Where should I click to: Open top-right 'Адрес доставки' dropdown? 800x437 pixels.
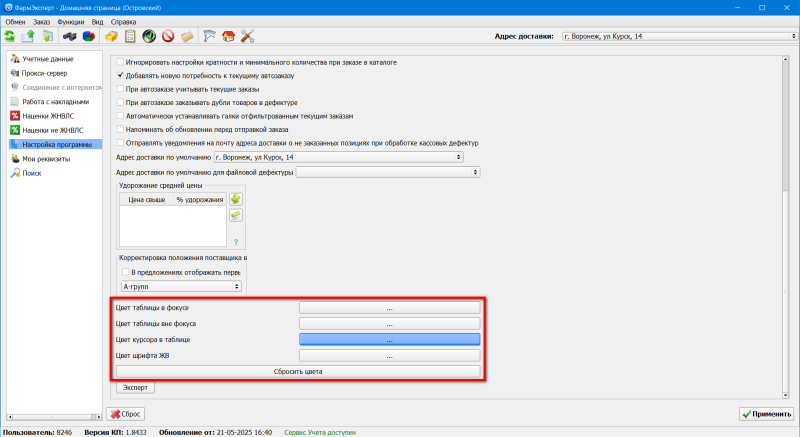point(677,37)
